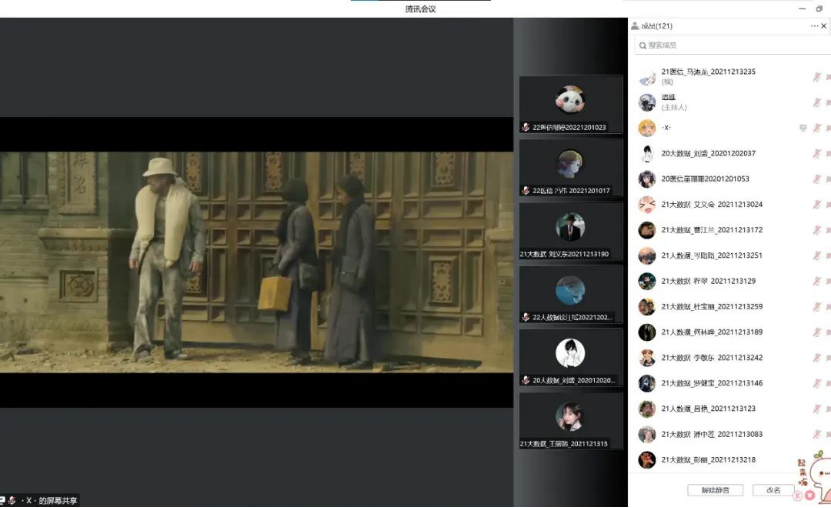Select member name ending 20201202037
This screenshot has height=508, width=831.
[708, 153]
